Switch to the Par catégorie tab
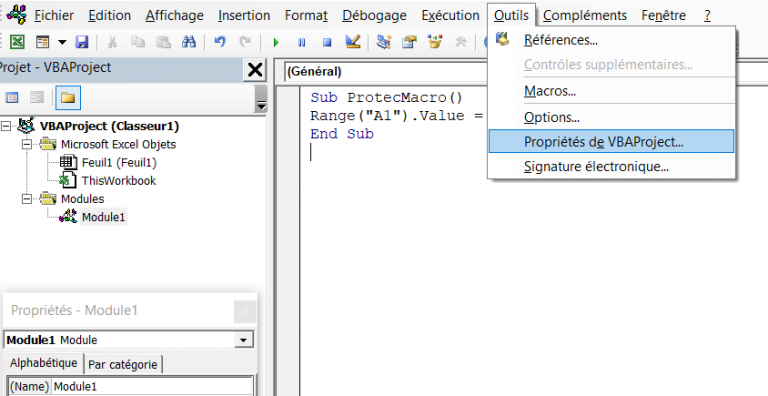 pyautogui.click(x=123, y=365)
